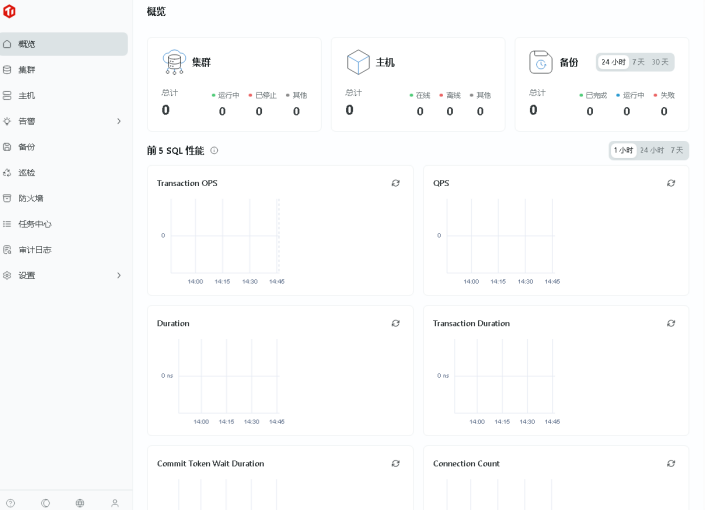705x510 pixels.
Task: Refresh the Transaction OPS chart
Action: (x=395, y=183)
